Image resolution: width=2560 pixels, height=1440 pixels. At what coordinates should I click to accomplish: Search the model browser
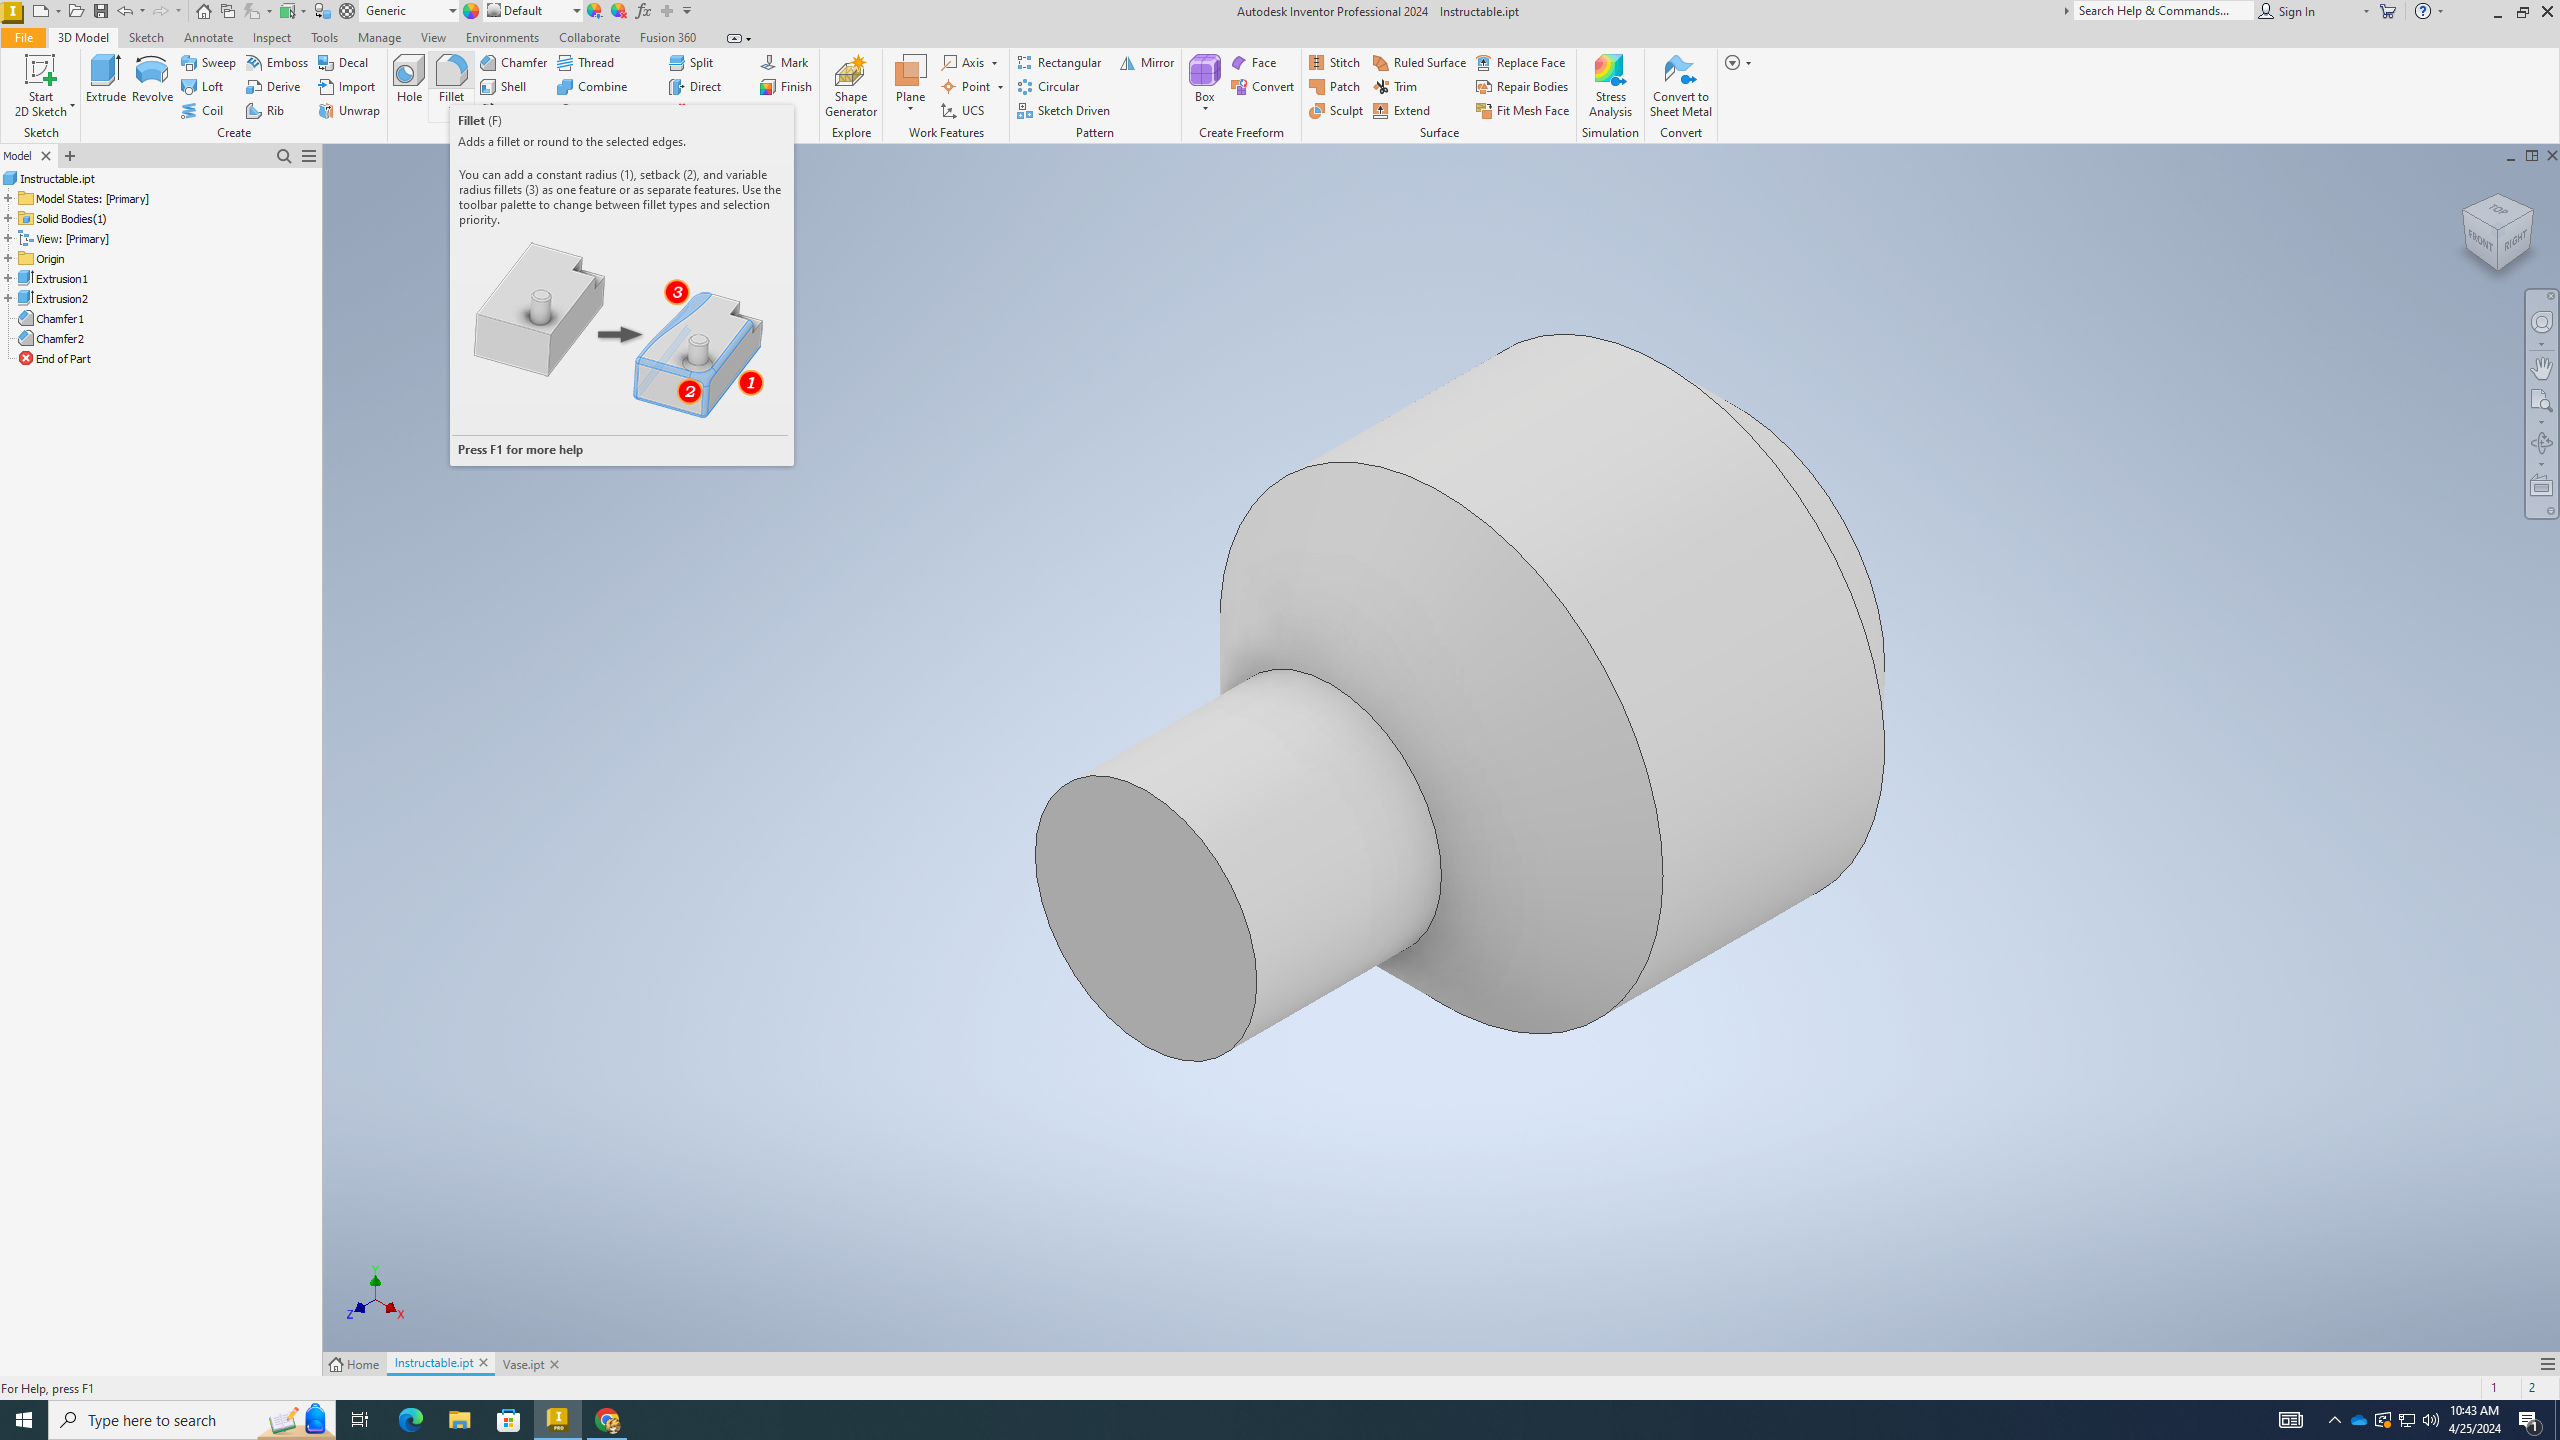(x=284, y=156)
